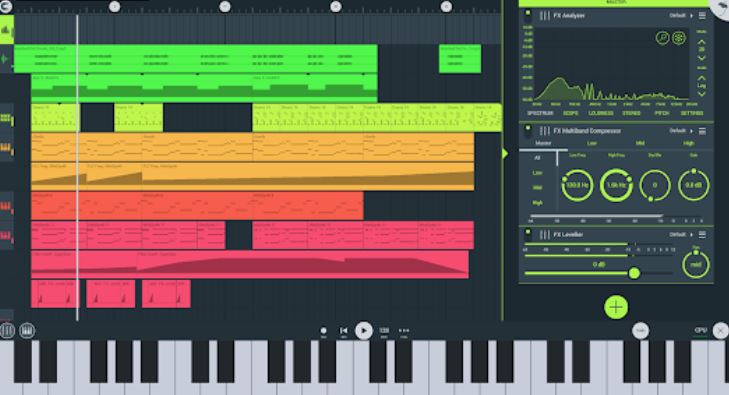729x395 pixels.
Task: Open the Multiband Compressor Default preset dropdown
Action: click(681, 131)
